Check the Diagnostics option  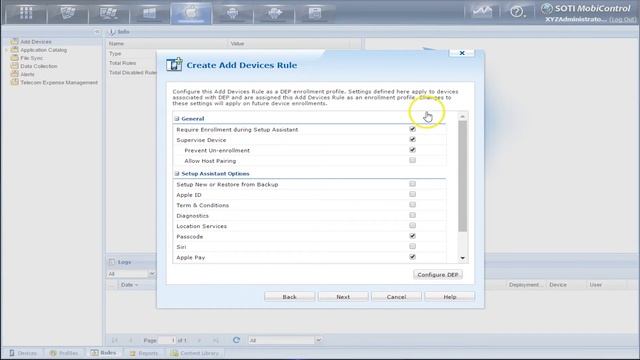coord(413,215)
